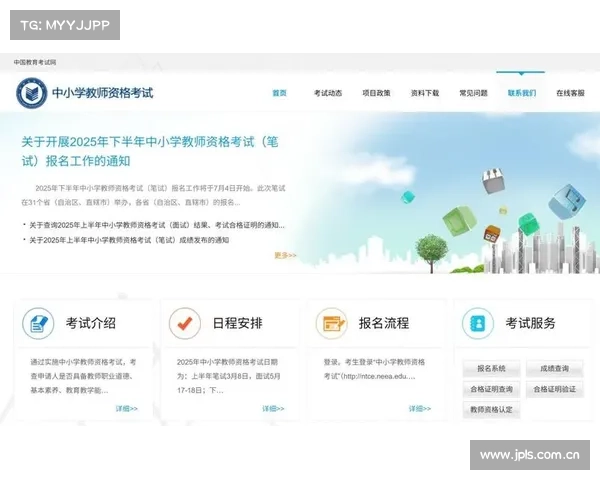This screenshot has height=480, width=600.
Task: Open notice about 面试 结果 query
Action: coord(157,225)
